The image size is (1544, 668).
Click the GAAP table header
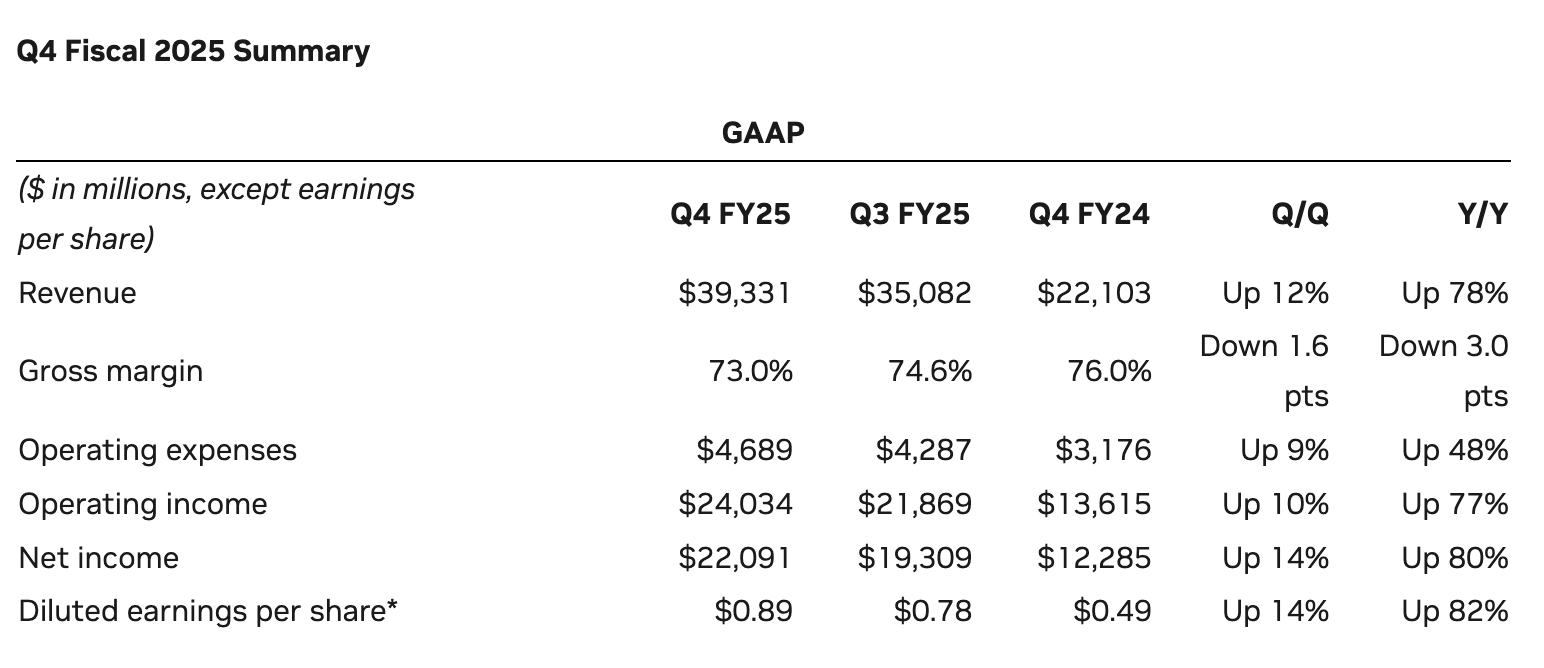pyautogui.click(x=763, y=132)
